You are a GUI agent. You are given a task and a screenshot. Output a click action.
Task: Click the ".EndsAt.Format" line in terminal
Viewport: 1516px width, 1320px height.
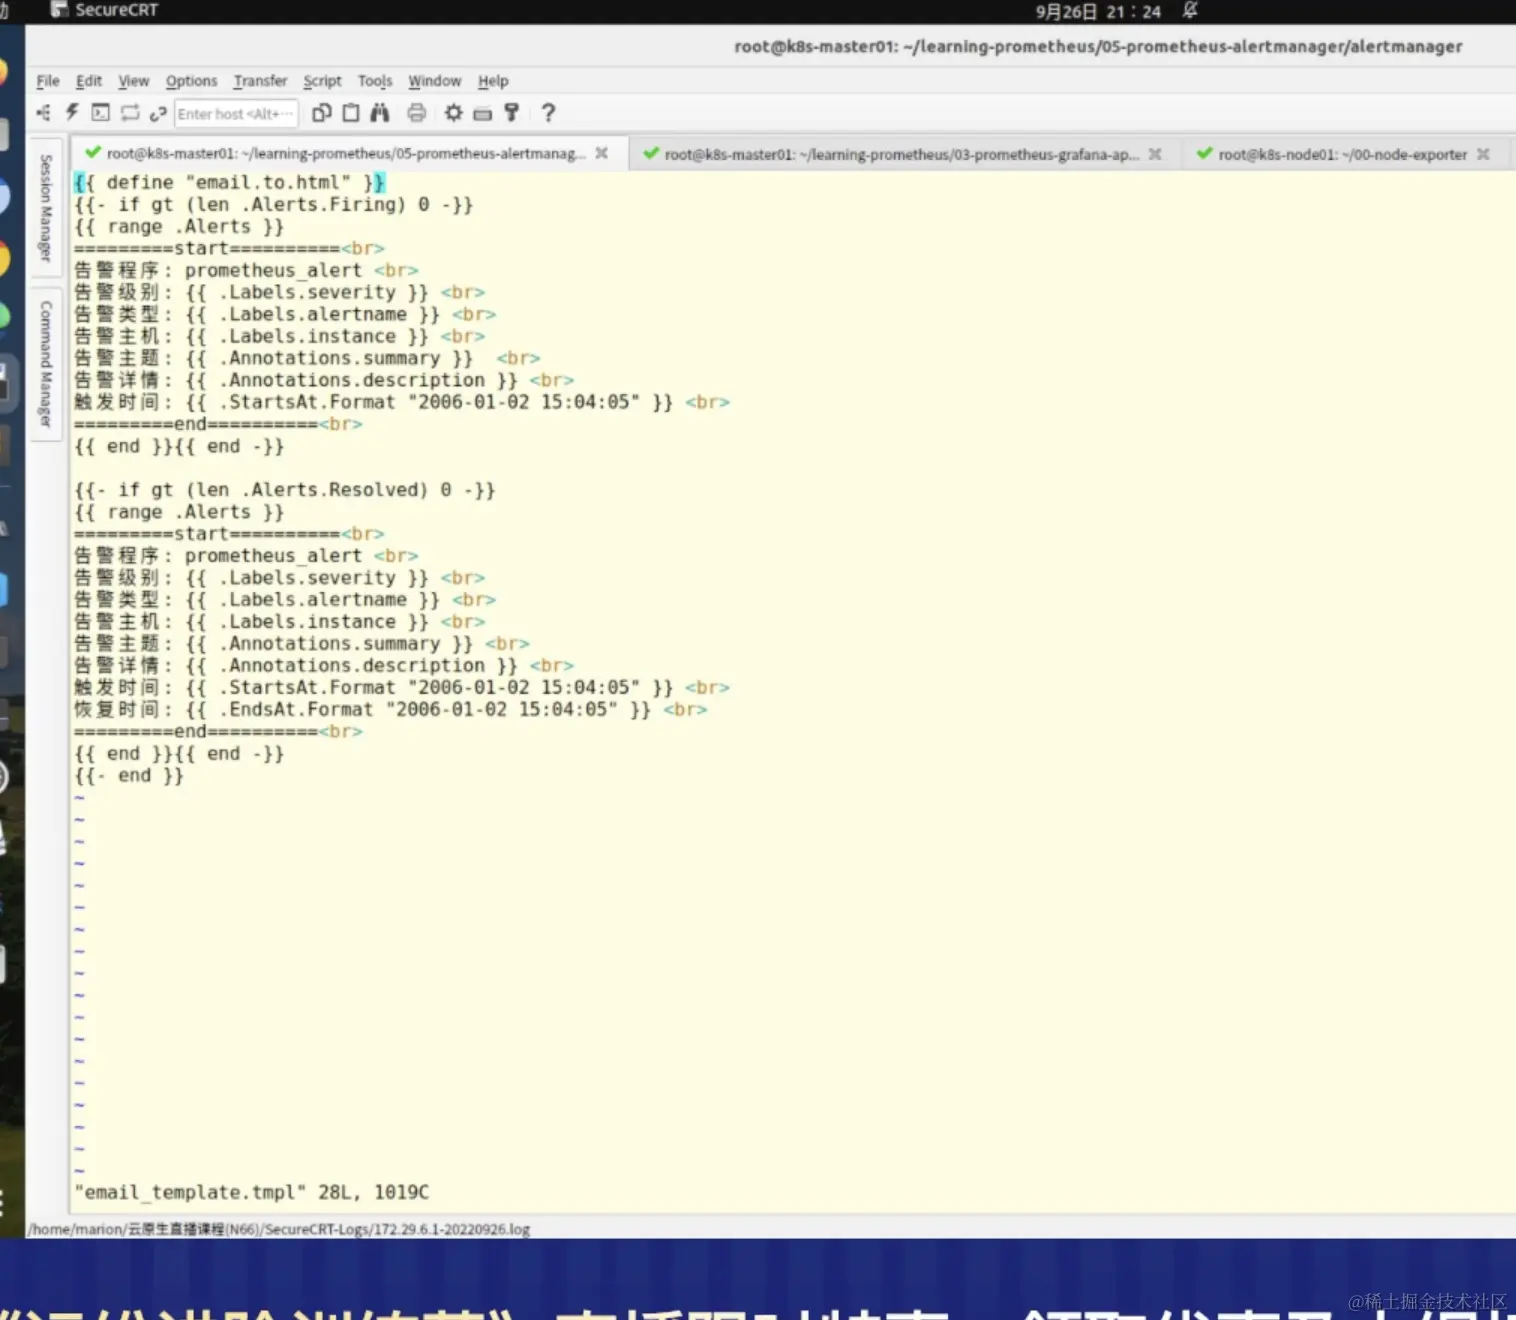[390, 709]
